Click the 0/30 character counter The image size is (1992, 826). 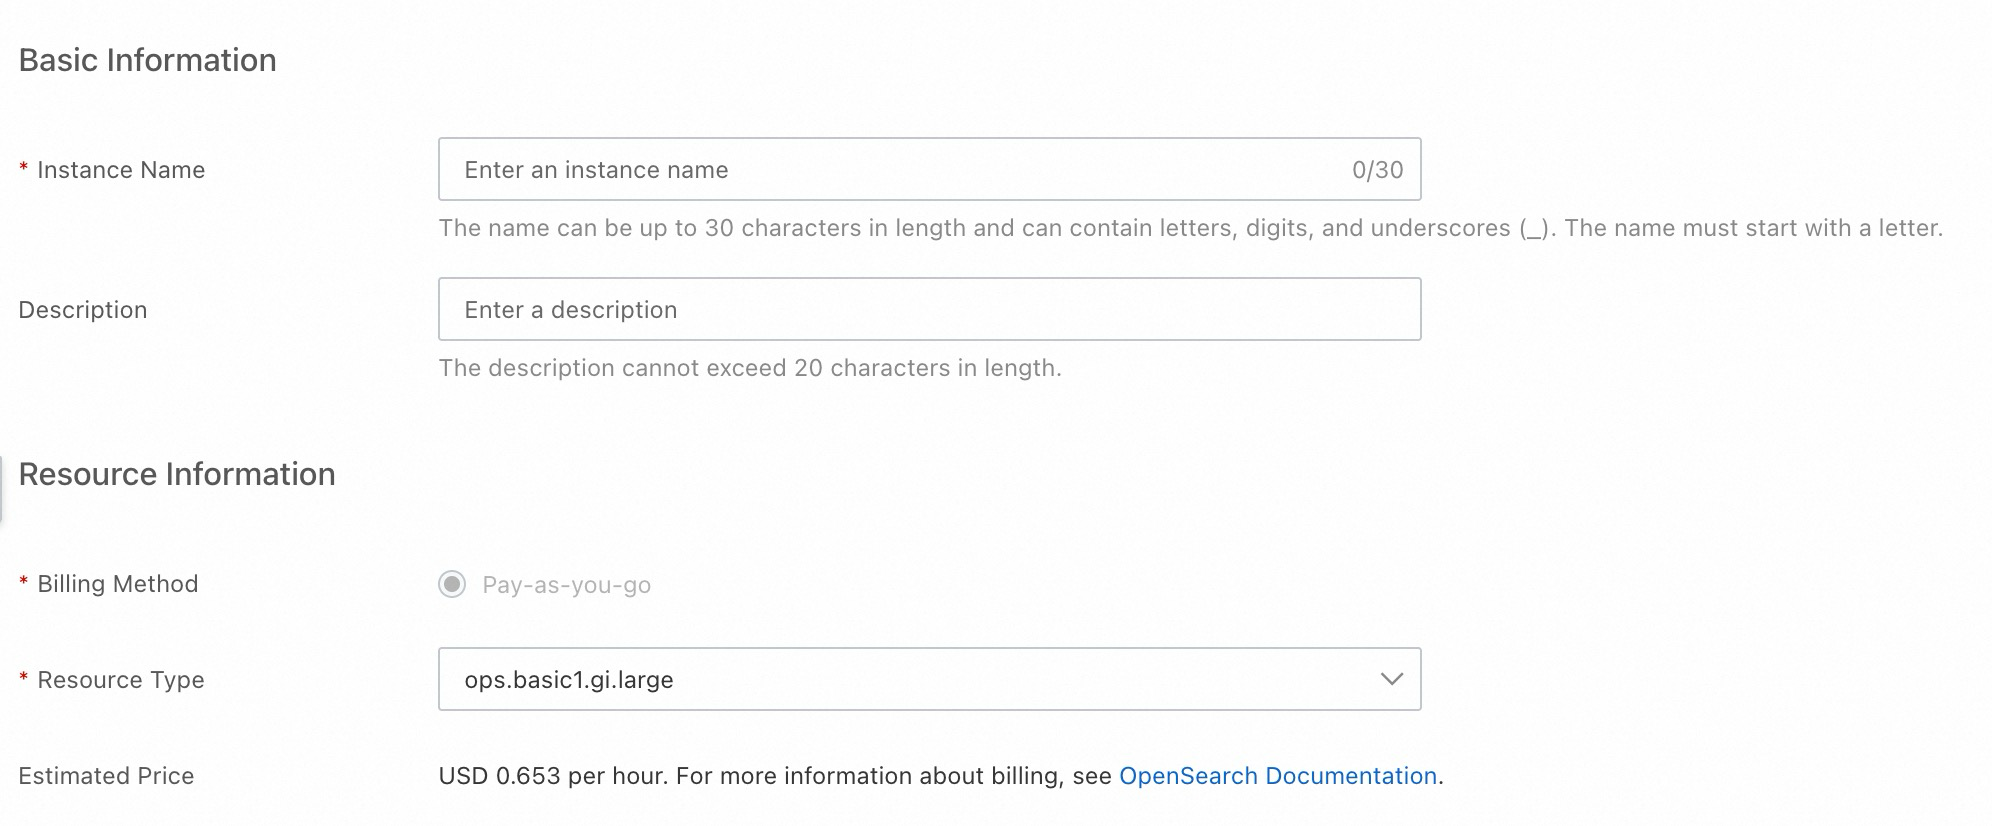point(1377,170)
